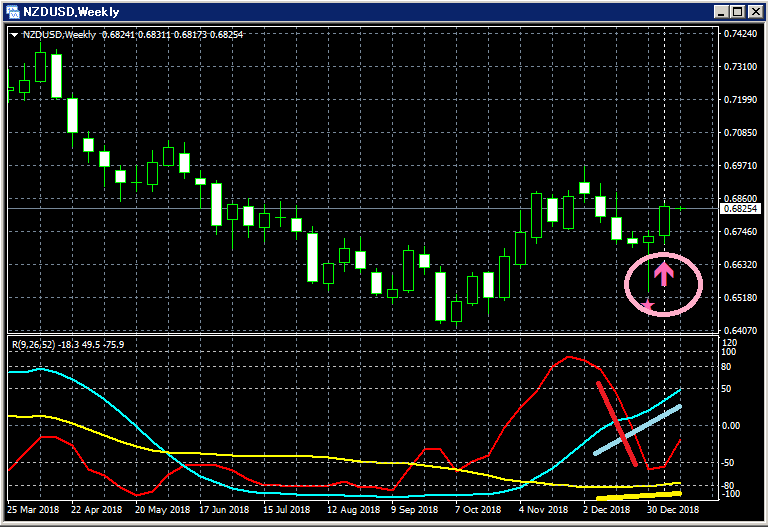Click date label 9 Sep 2018
Image resolution: width=768 pixels, height=527 pixels.
tap(414, 509)
